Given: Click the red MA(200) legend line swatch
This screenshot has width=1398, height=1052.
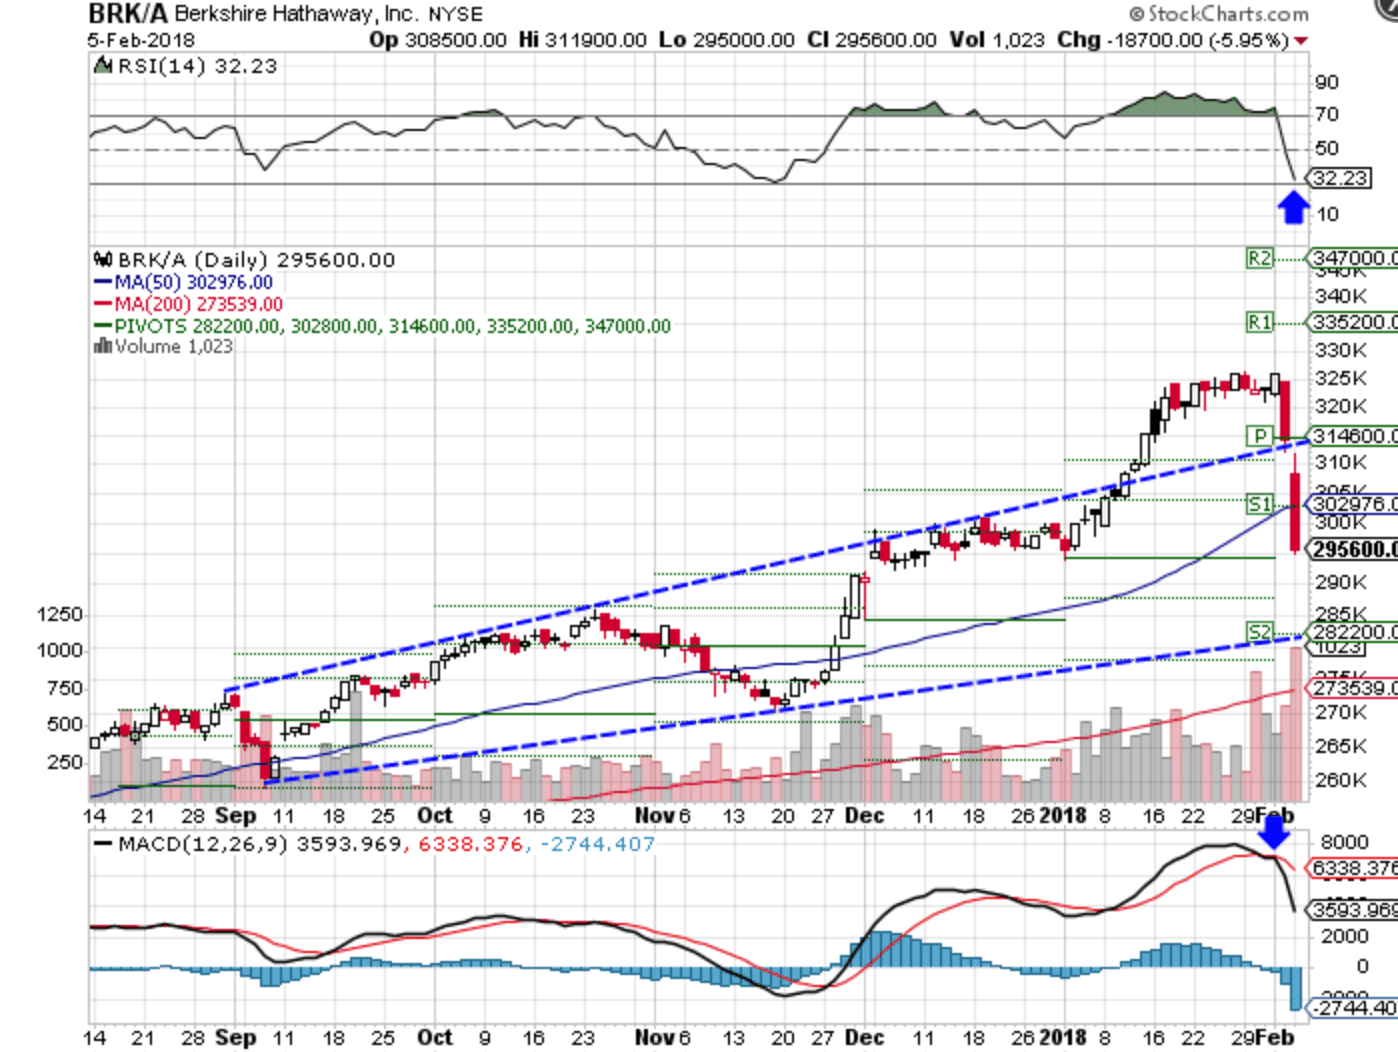Looking at the screenshot, I should tap(102, 304).
